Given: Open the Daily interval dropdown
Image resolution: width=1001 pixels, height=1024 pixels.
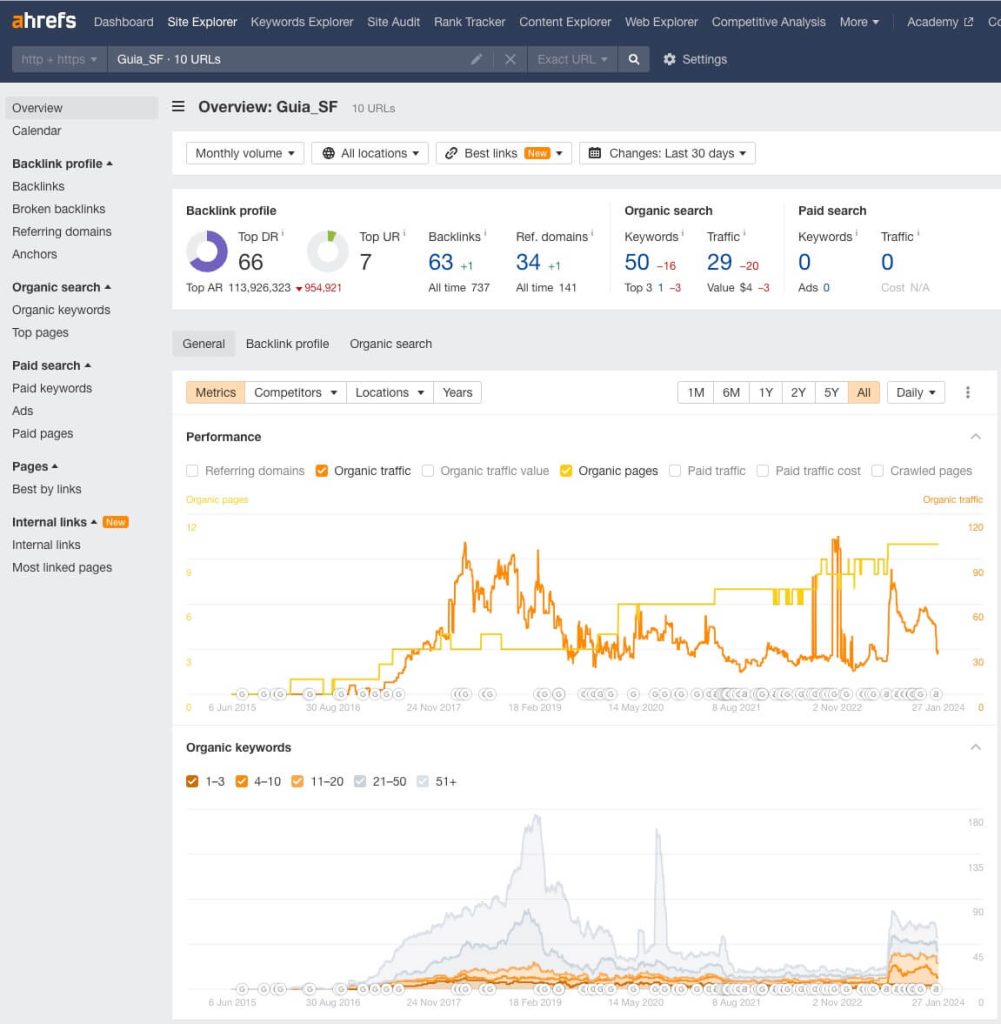Looking at the screenshot, I should click(x=915, y=392).
